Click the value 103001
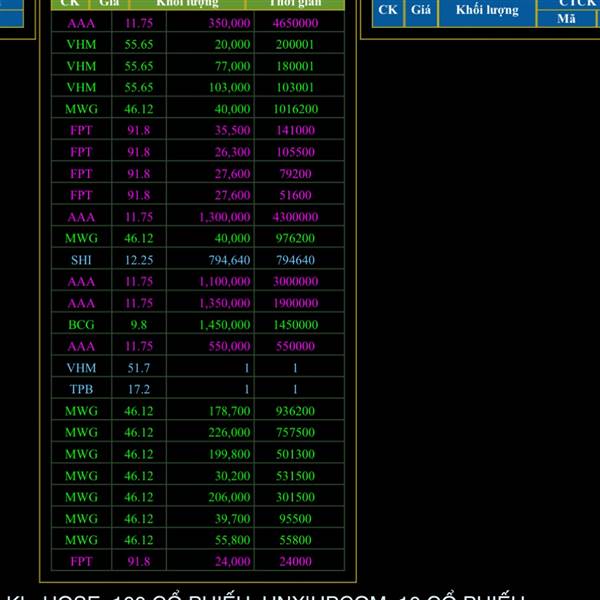The height and width of the screenshot is (600, 600). pyautogui.click(x=295, y=87)
